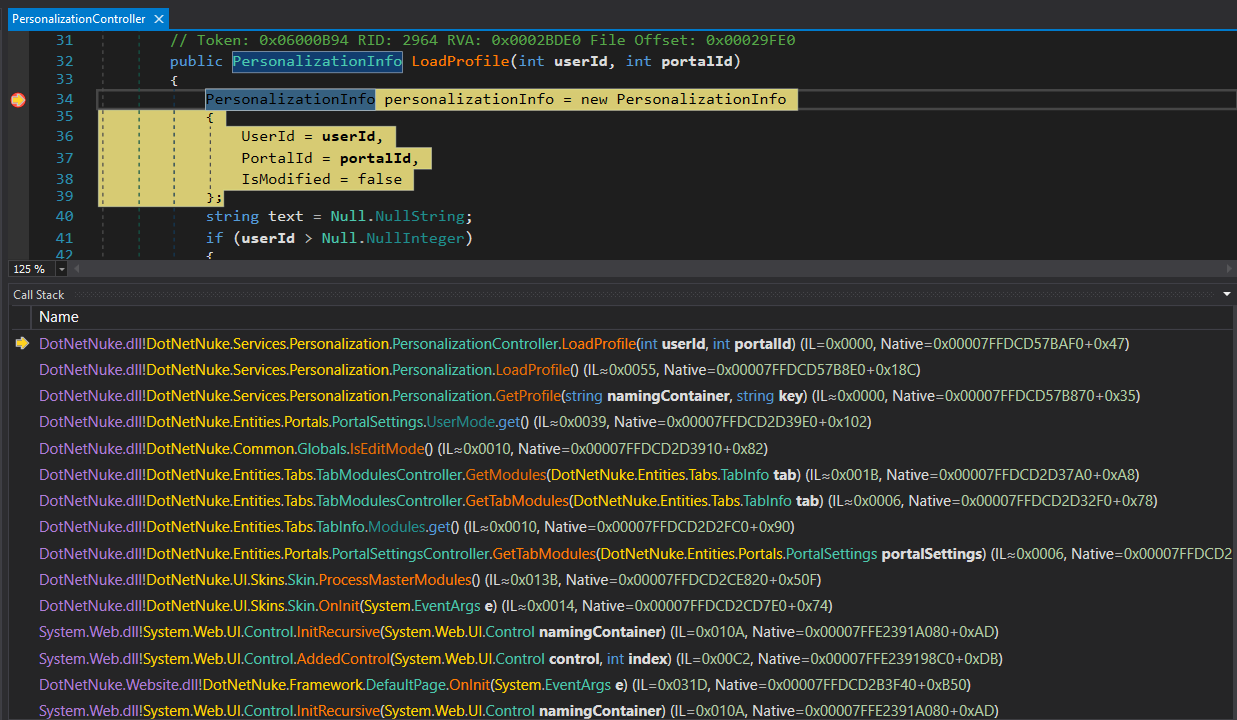1237x720 pixels.
Task: Click line number 33 in the gutter
Action: coord(64,79)
